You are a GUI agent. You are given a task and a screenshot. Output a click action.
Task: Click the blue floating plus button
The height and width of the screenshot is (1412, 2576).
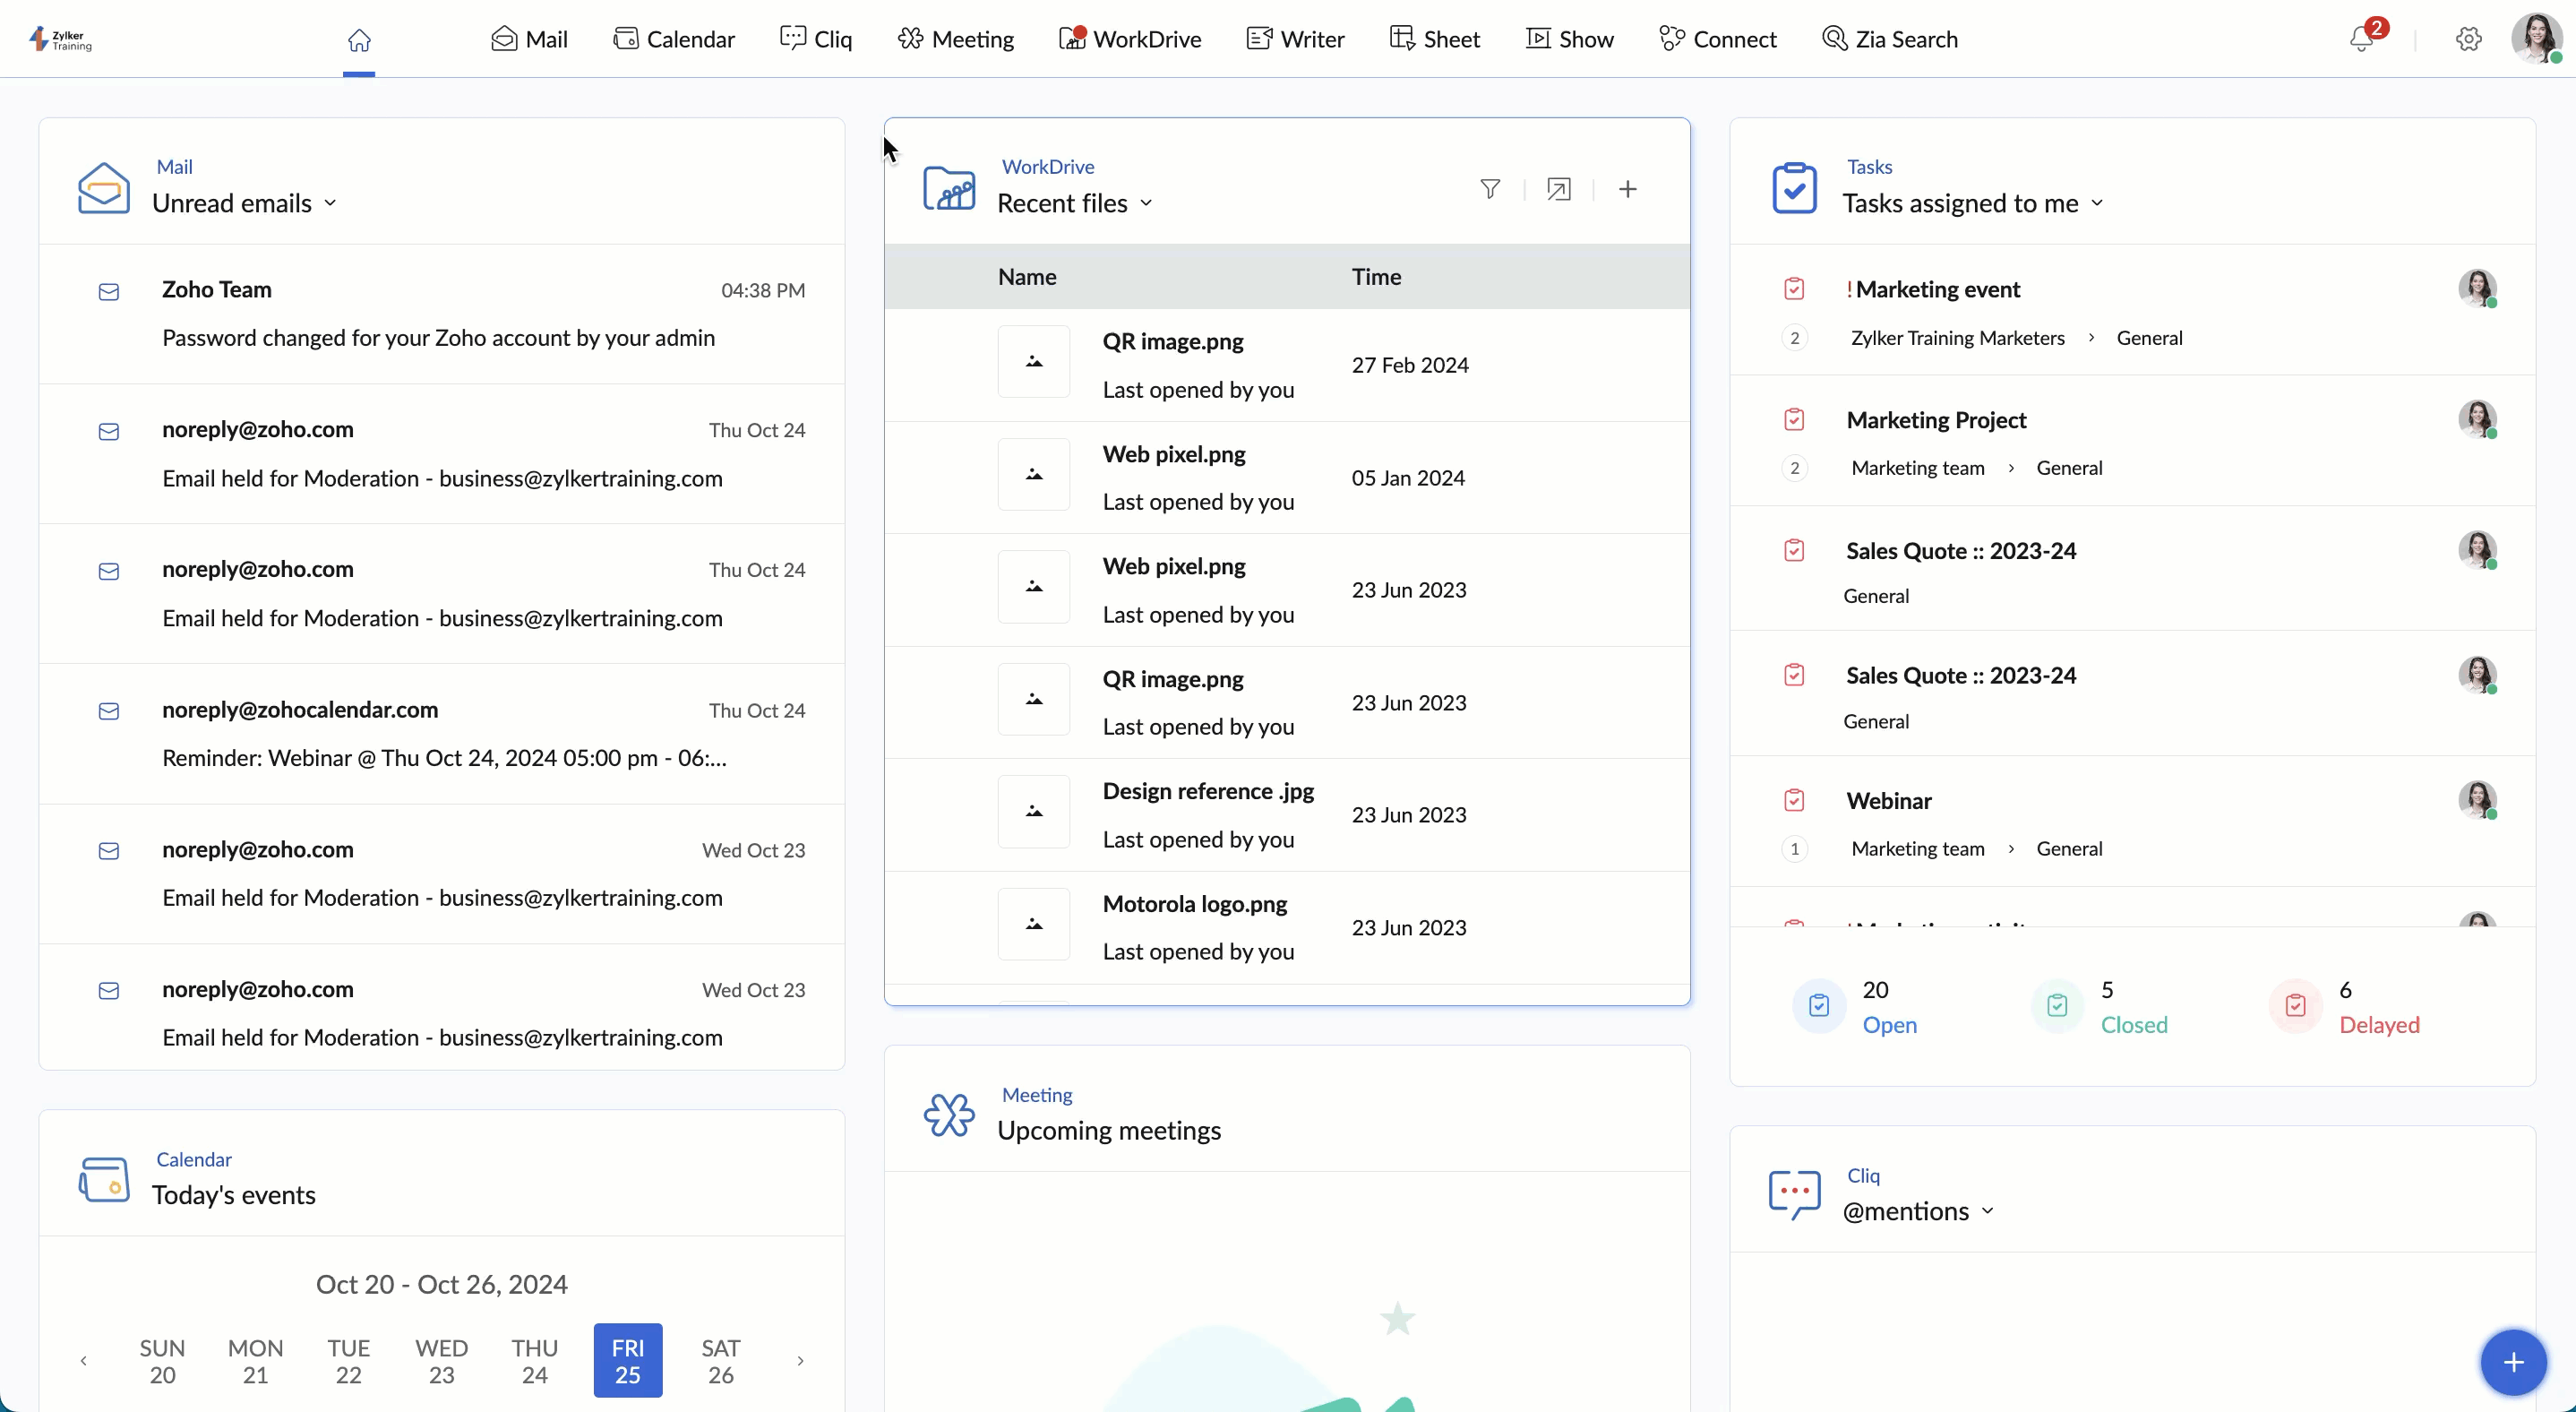(2512, 1361)
